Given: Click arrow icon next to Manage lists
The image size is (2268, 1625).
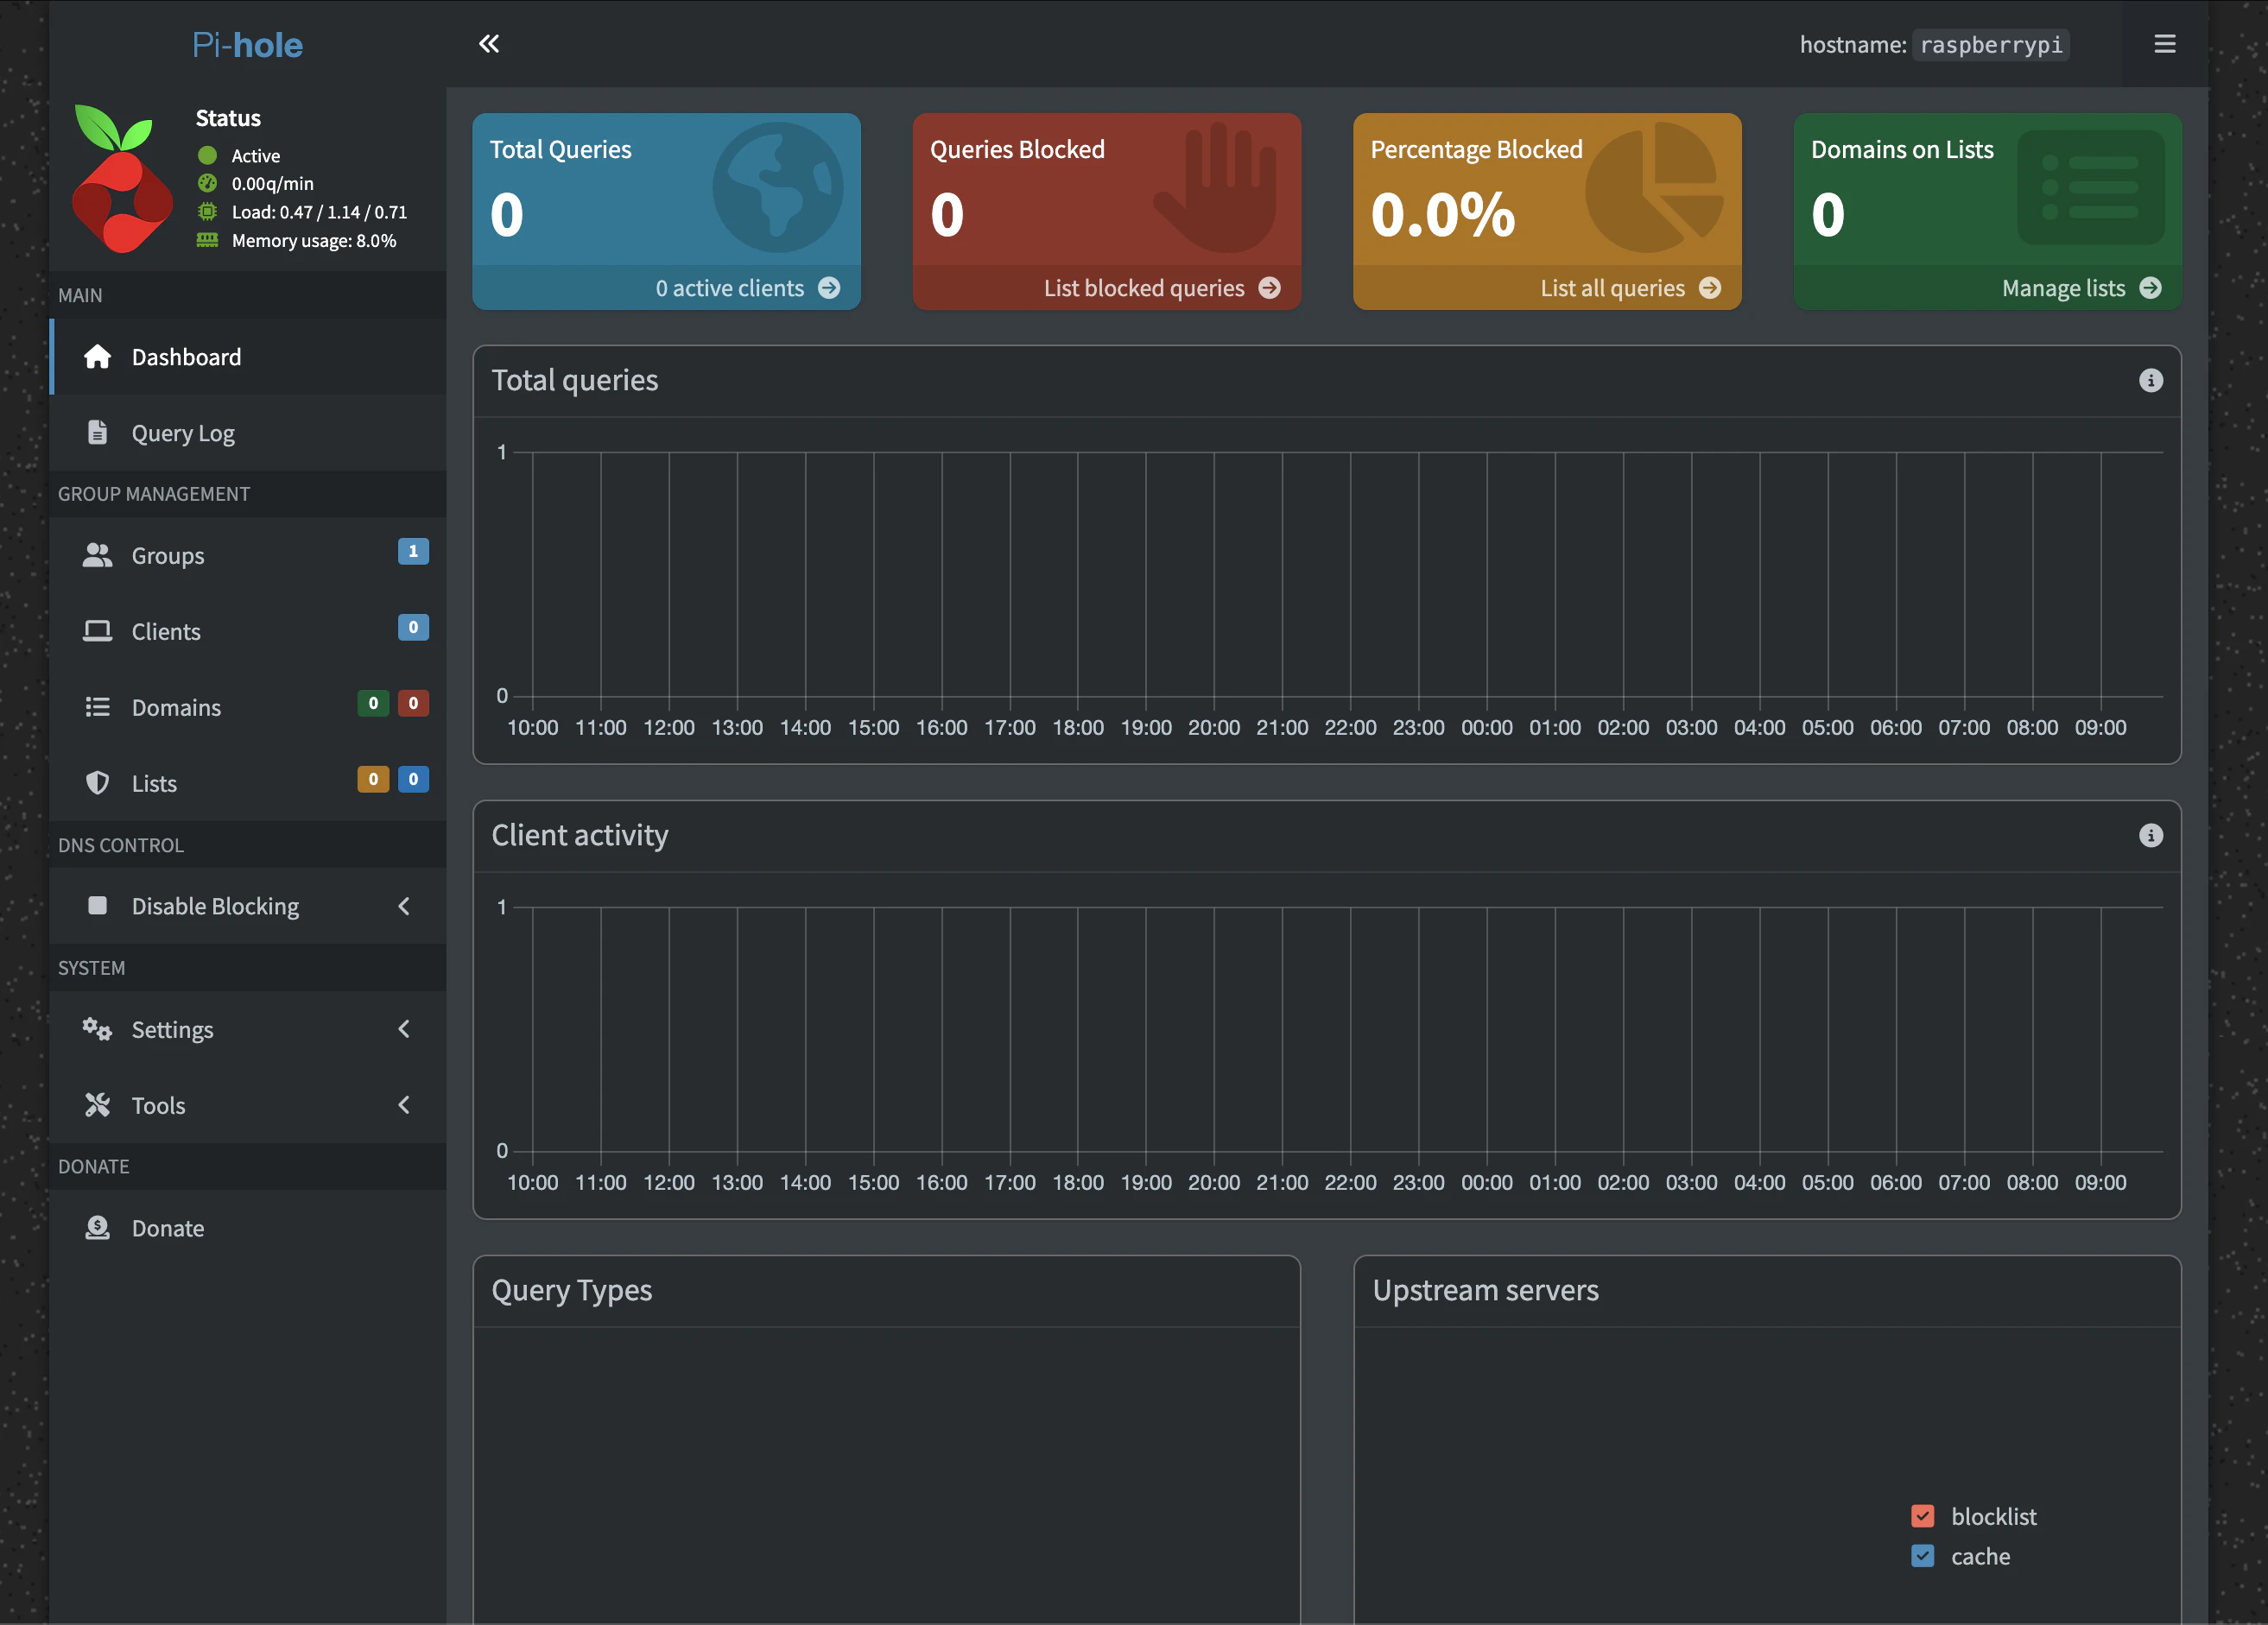Looking at the screenshot, I should (x=2150, y=288).
